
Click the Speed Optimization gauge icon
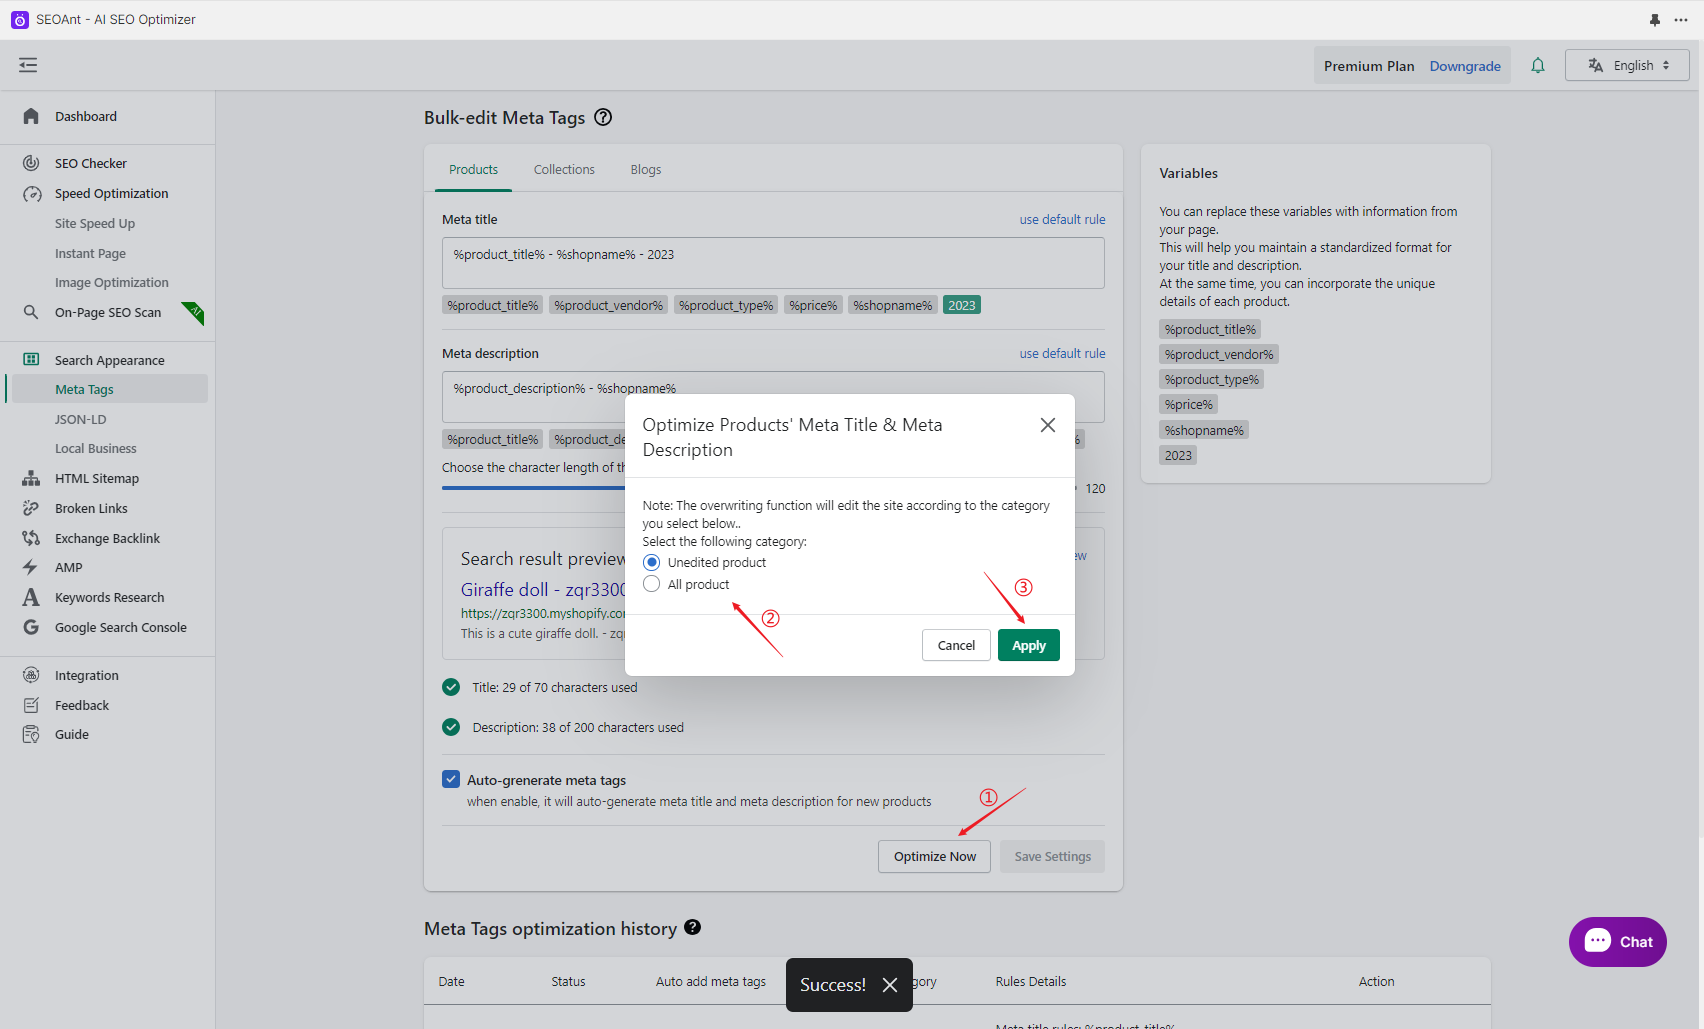[x=31, y=194]
